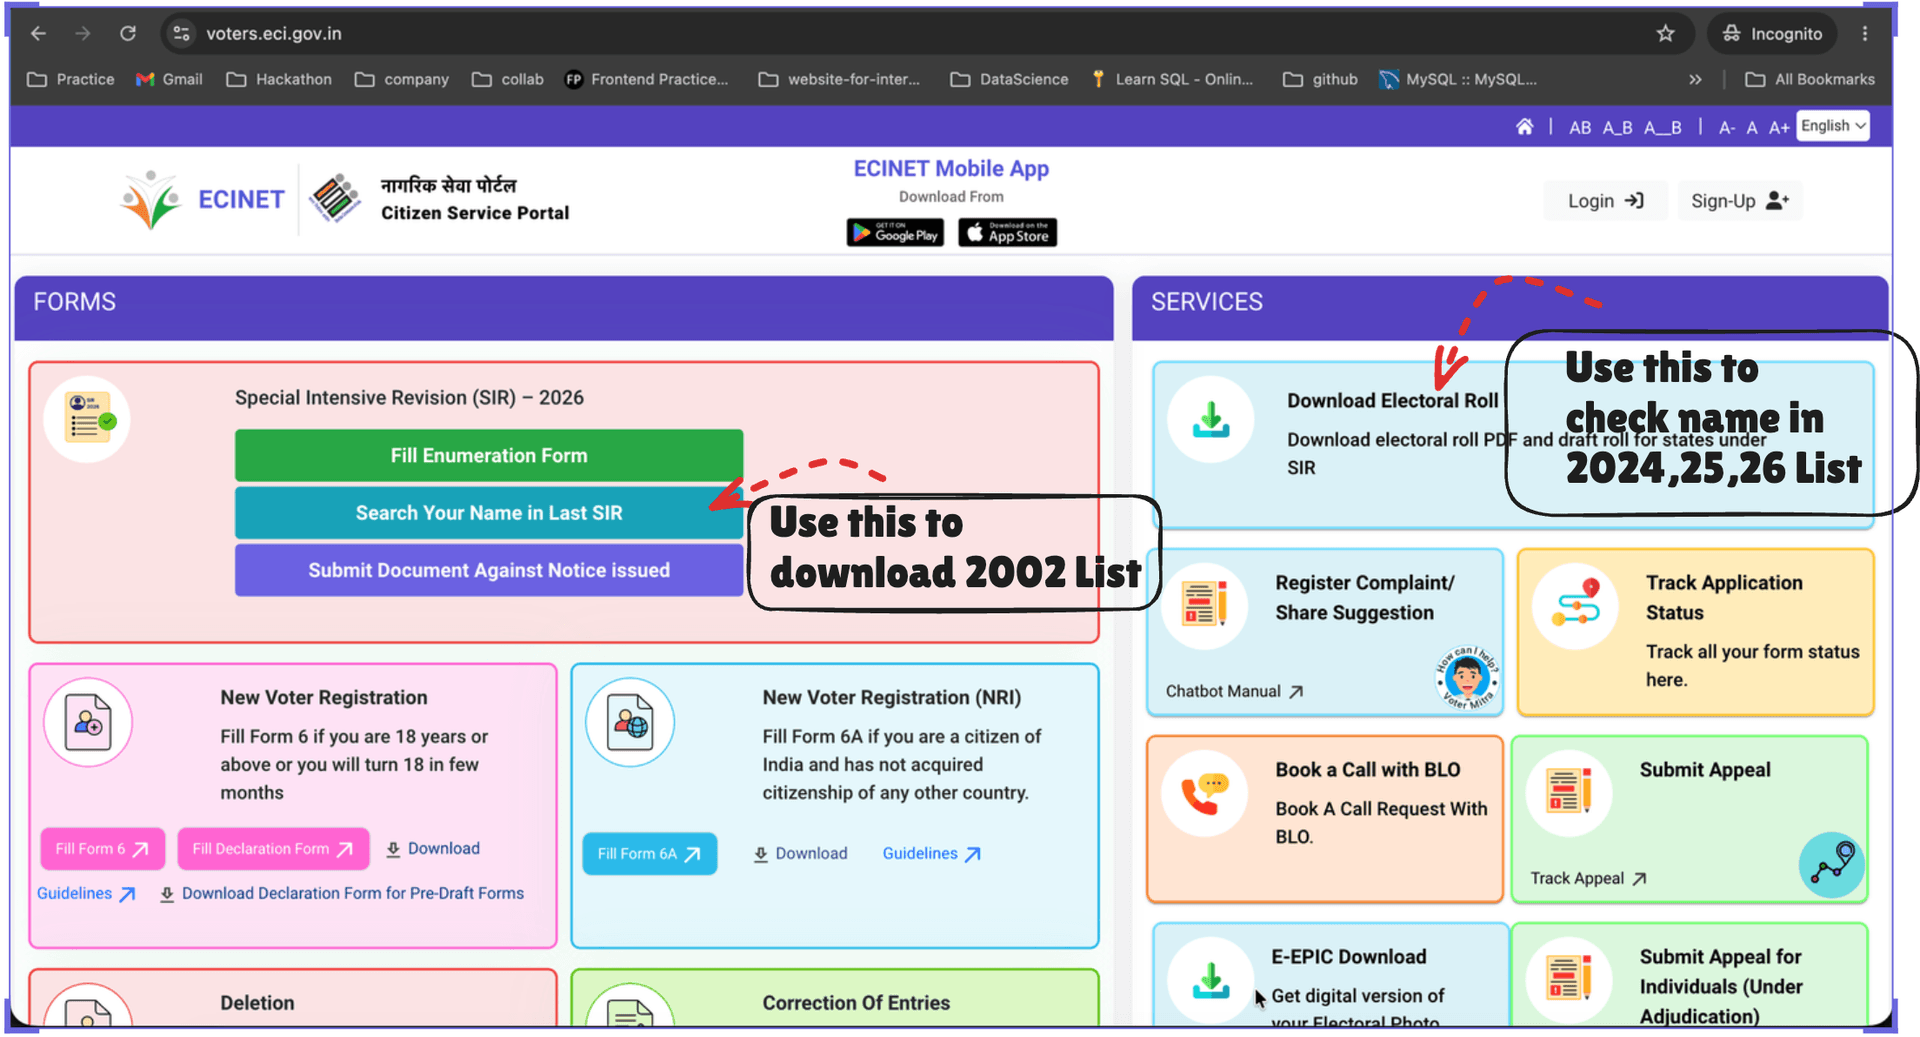Select the A__B wide letter spacing option
Image resolution: width=1920 pixels, height=1037 pixels.
pyautogui.click(x=1663, y=128)
